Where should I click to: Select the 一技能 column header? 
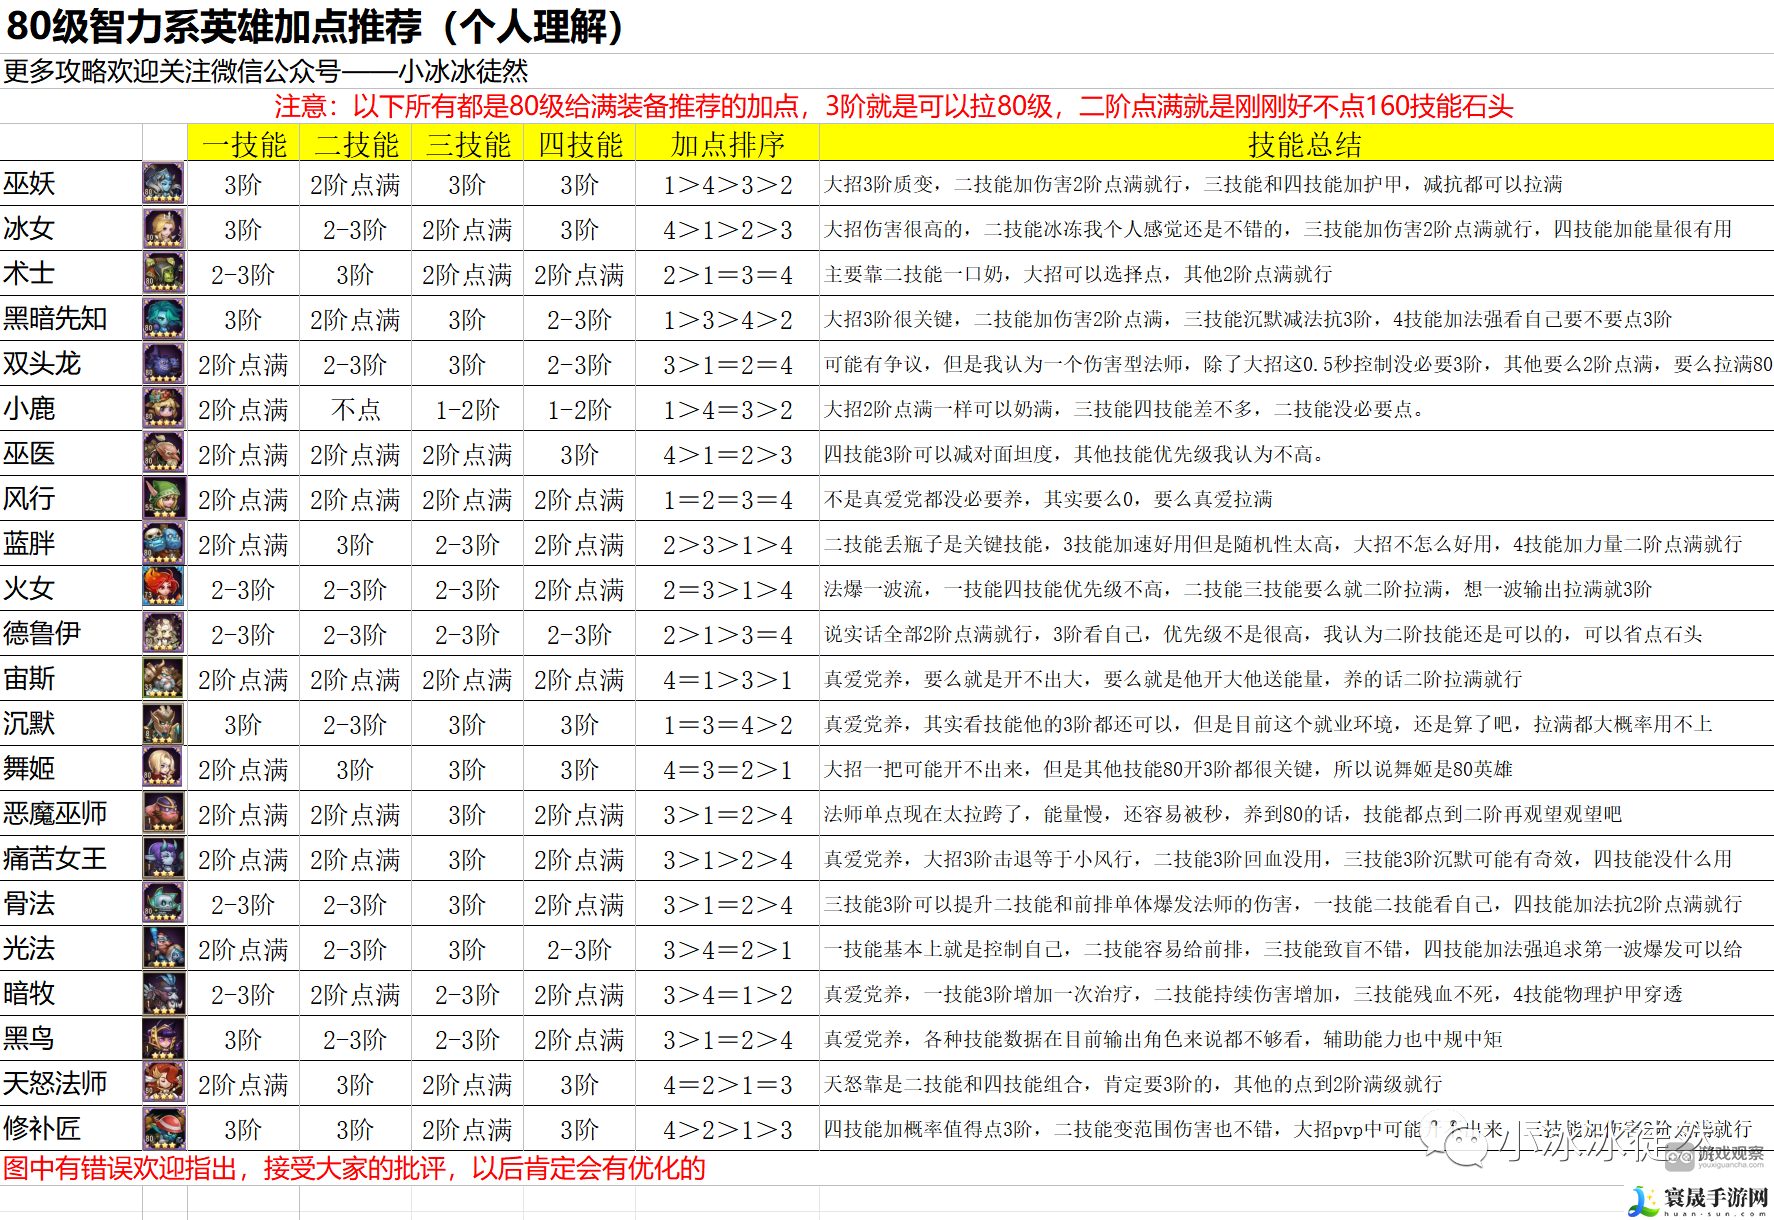243,144
